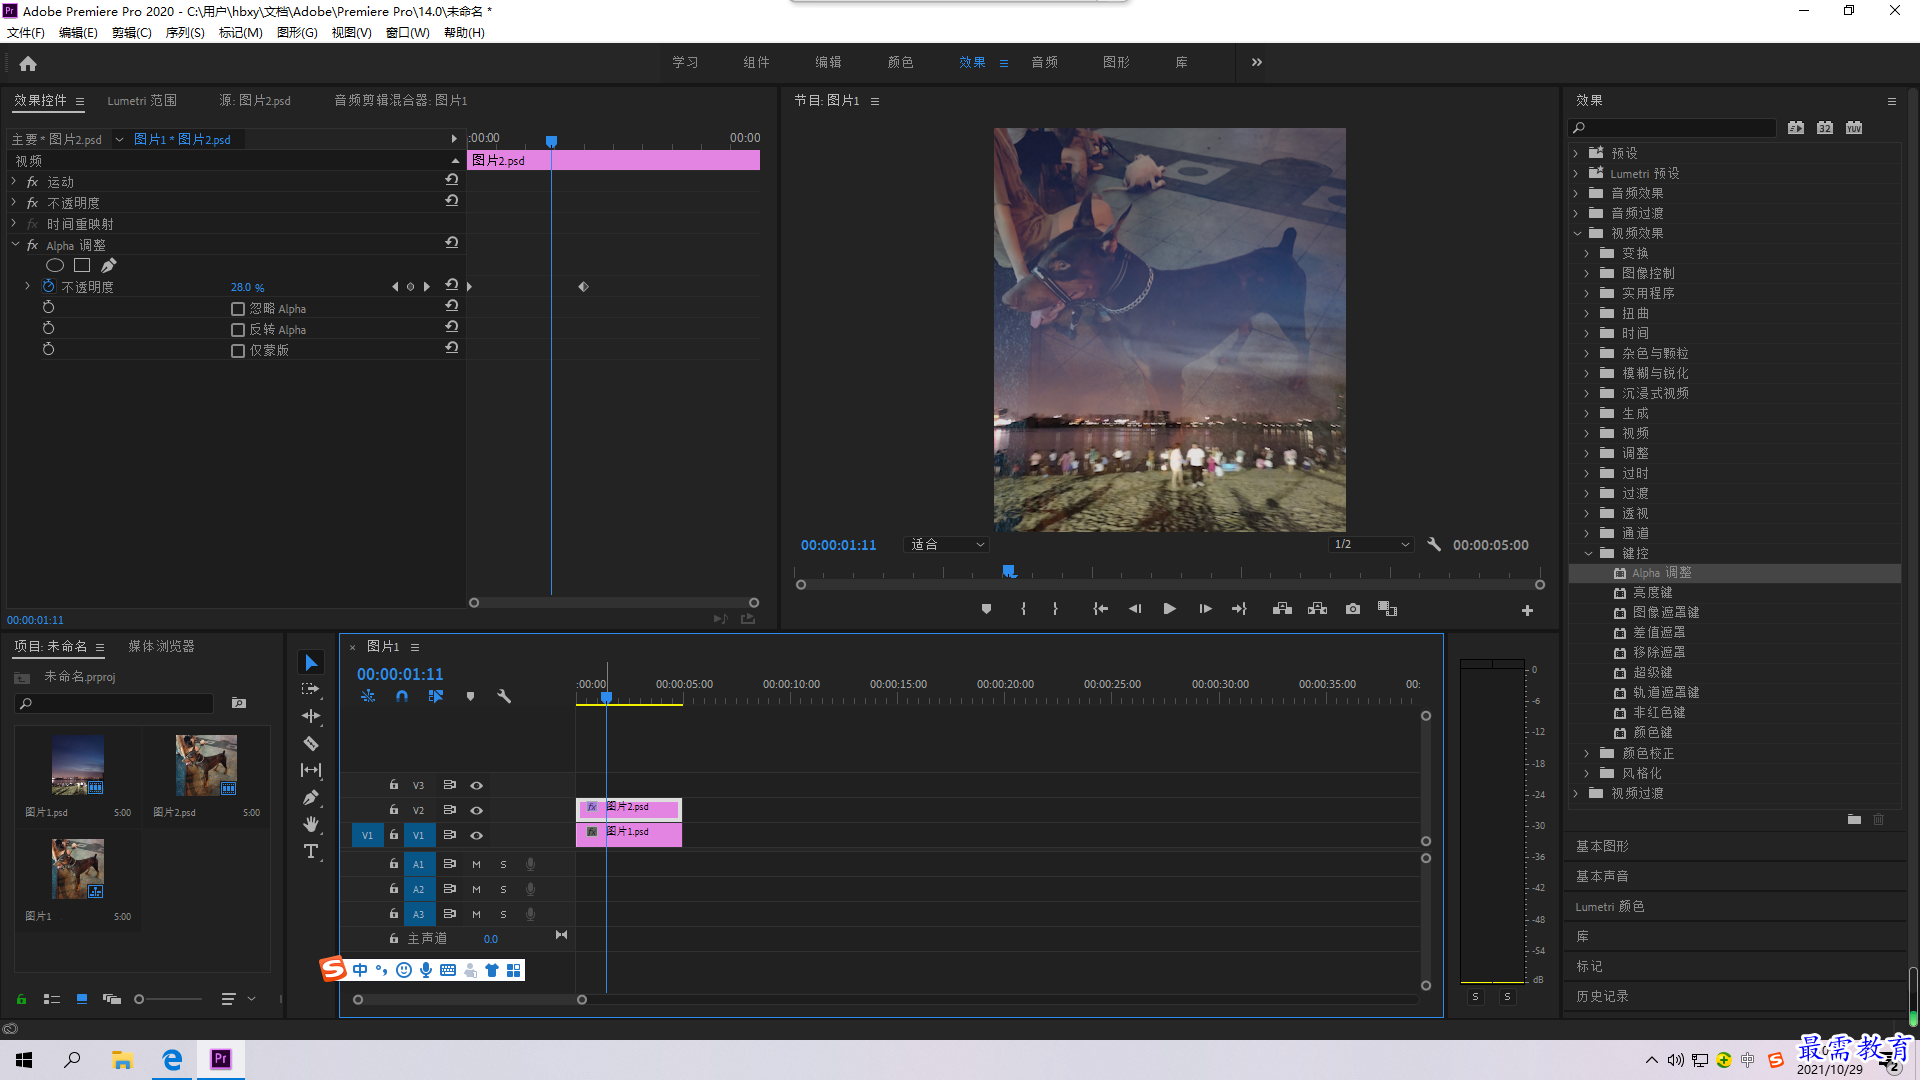This screenshot has width=1920, height=1080.
Task: Open program monitor settings wrench
Action: tap(1434, 545)
